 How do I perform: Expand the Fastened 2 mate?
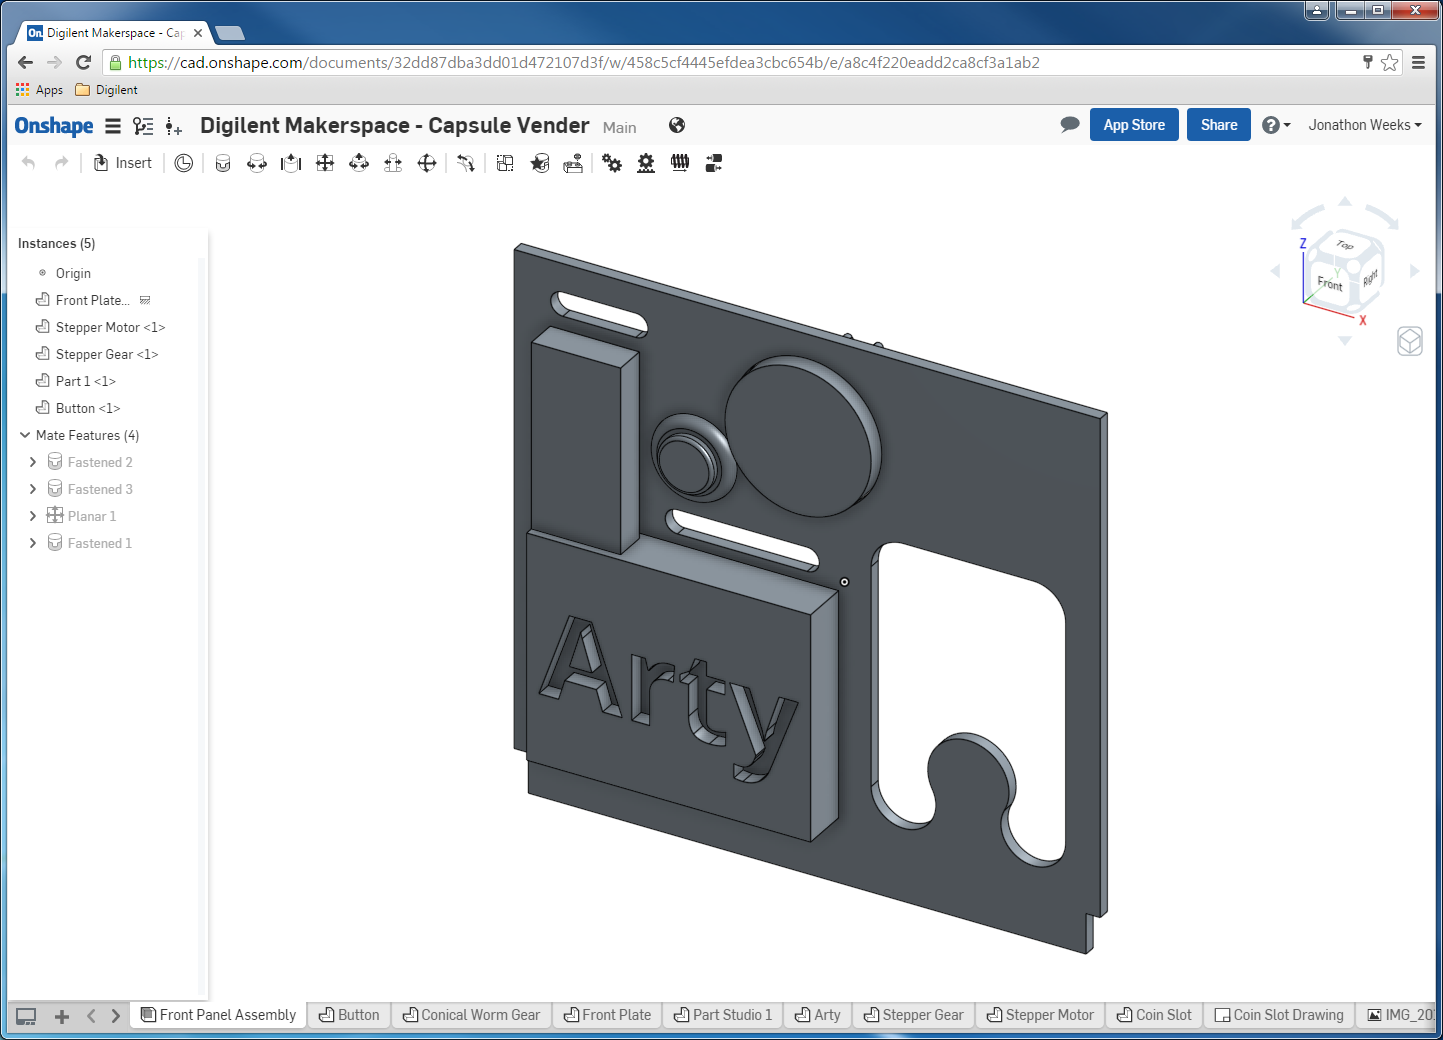33,462
